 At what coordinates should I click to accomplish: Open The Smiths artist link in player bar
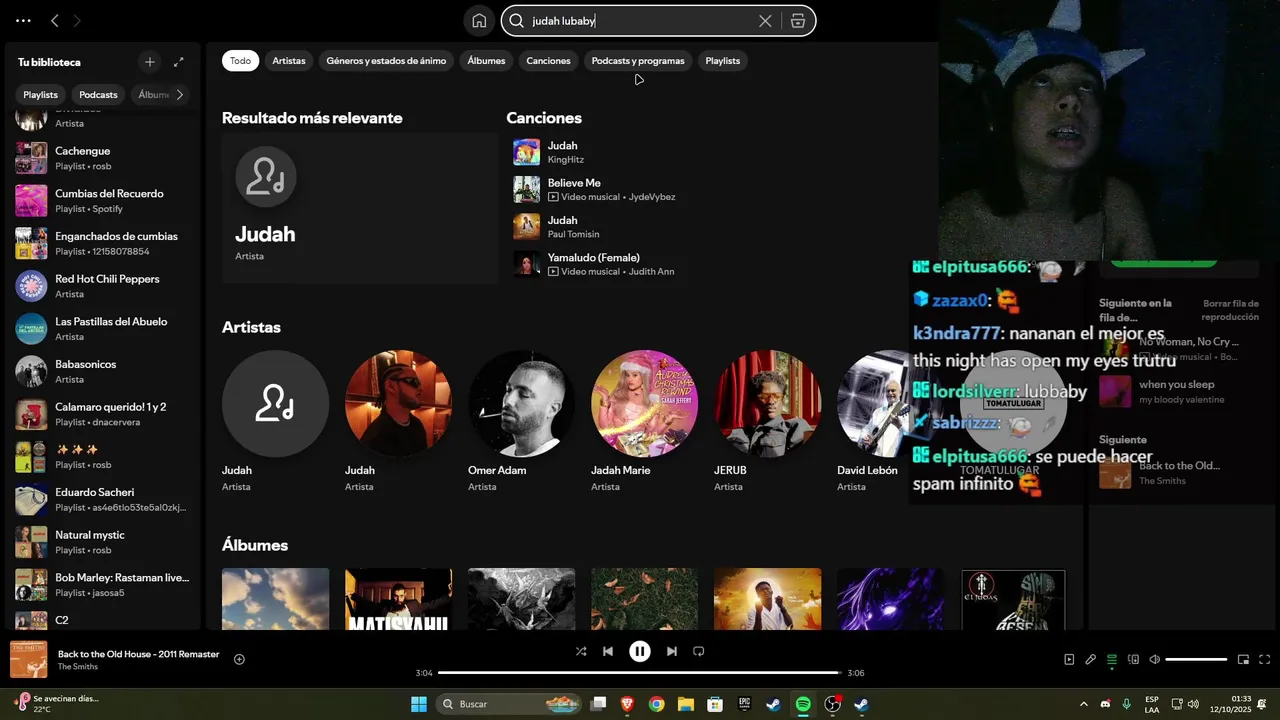point(77,667)
